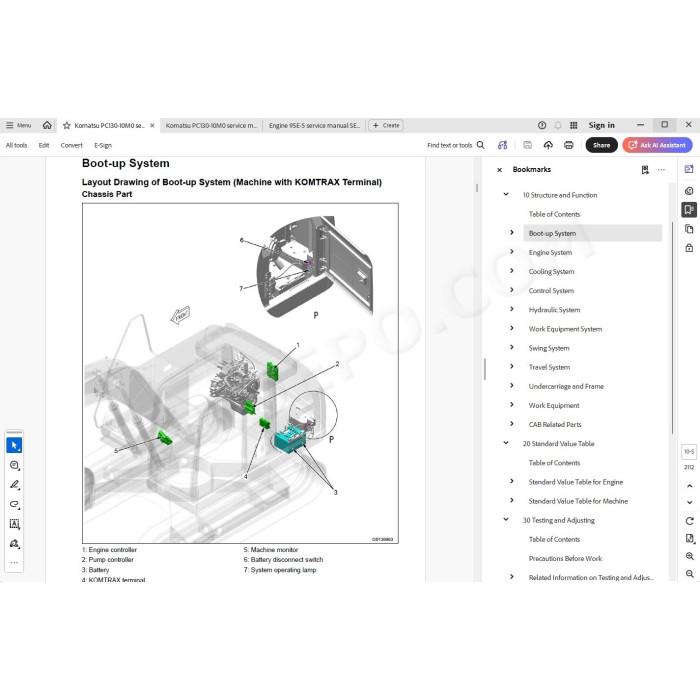
Task: Expand the Engine System bookmark
Action: point(512,252)
